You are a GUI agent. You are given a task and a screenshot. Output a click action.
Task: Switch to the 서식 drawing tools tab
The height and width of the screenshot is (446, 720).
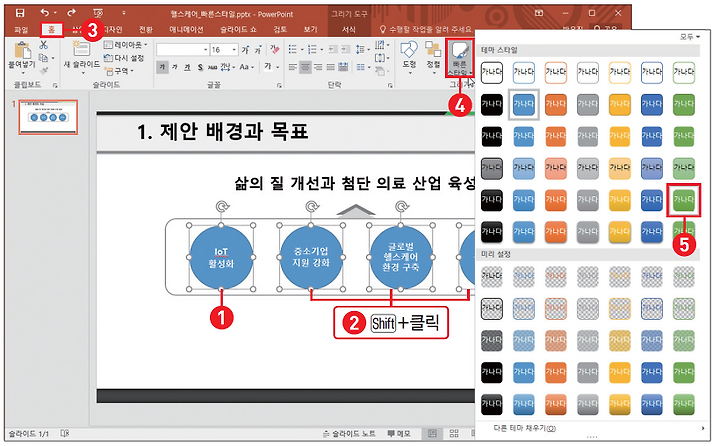pos(349,29)
